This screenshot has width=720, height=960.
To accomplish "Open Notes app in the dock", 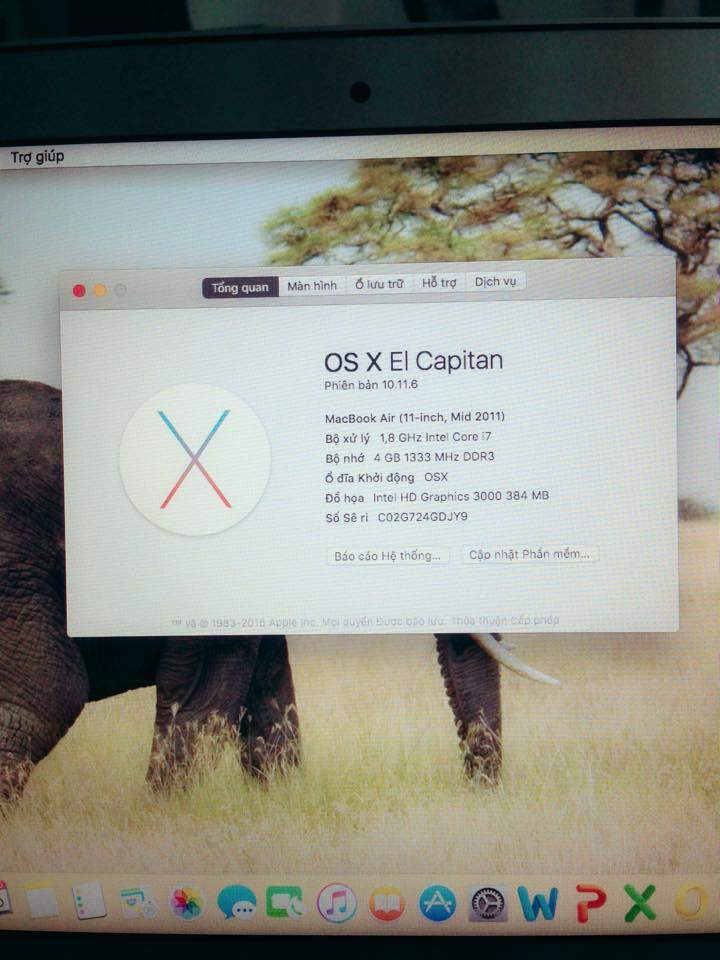I will 42,901.
